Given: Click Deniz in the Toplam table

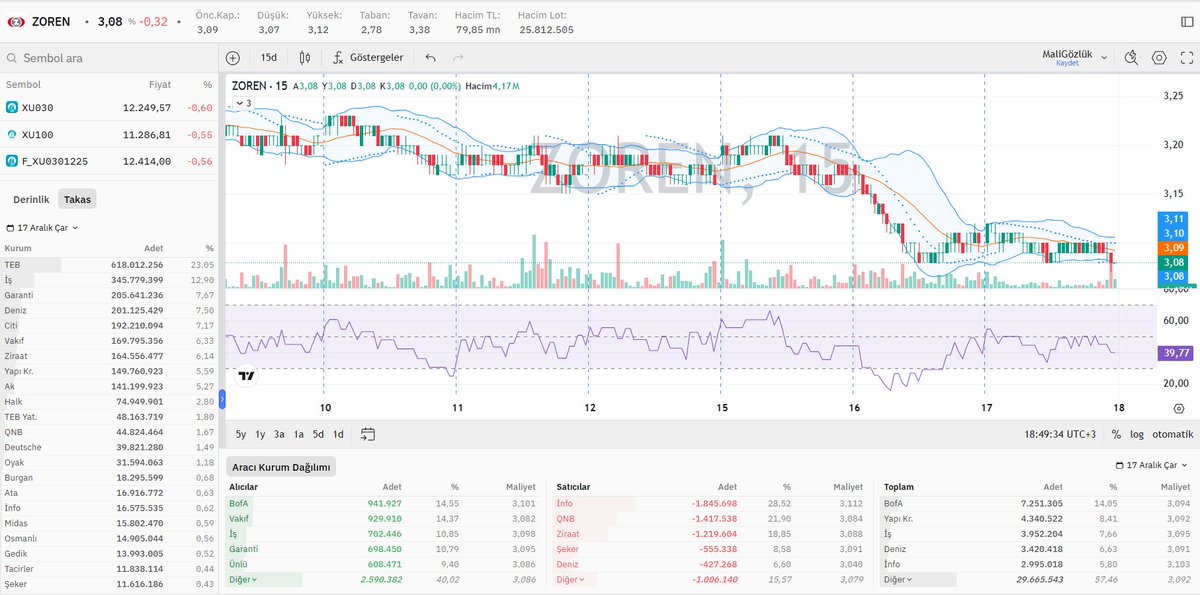Looking at the screenshot, I should (x=895, y=549).
